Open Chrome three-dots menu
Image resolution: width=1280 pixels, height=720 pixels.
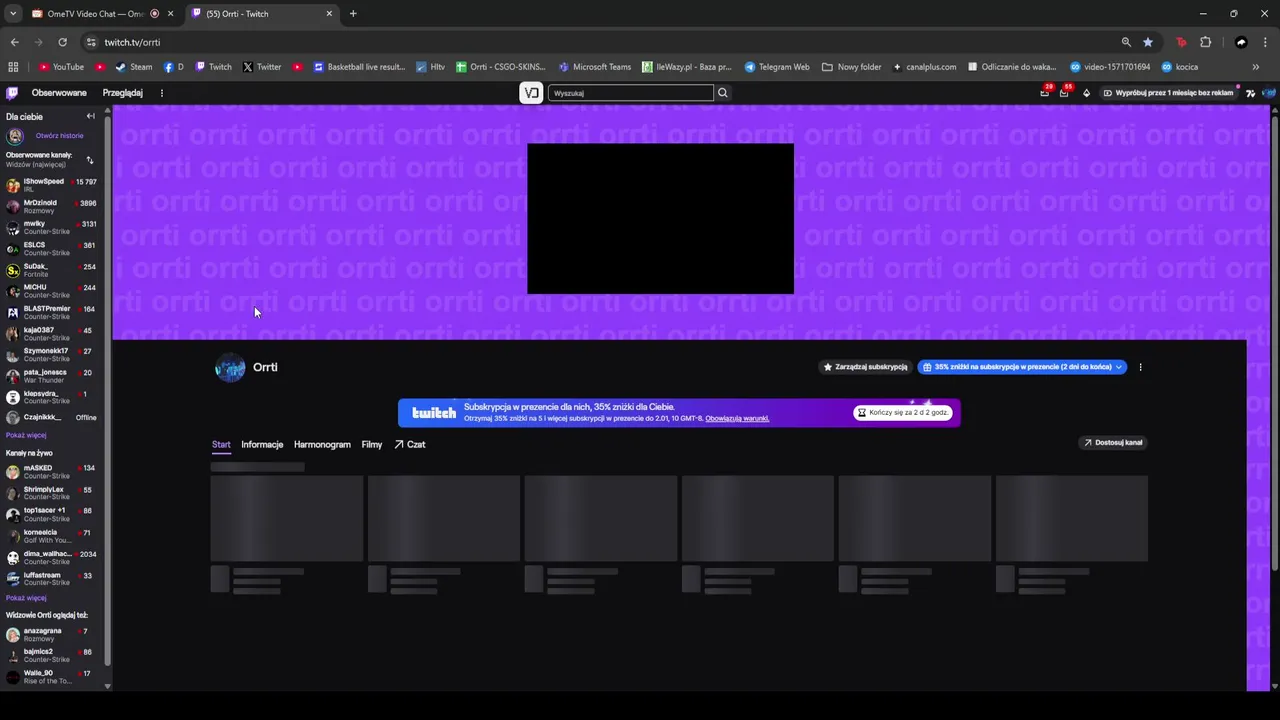tap(1266, 42)
